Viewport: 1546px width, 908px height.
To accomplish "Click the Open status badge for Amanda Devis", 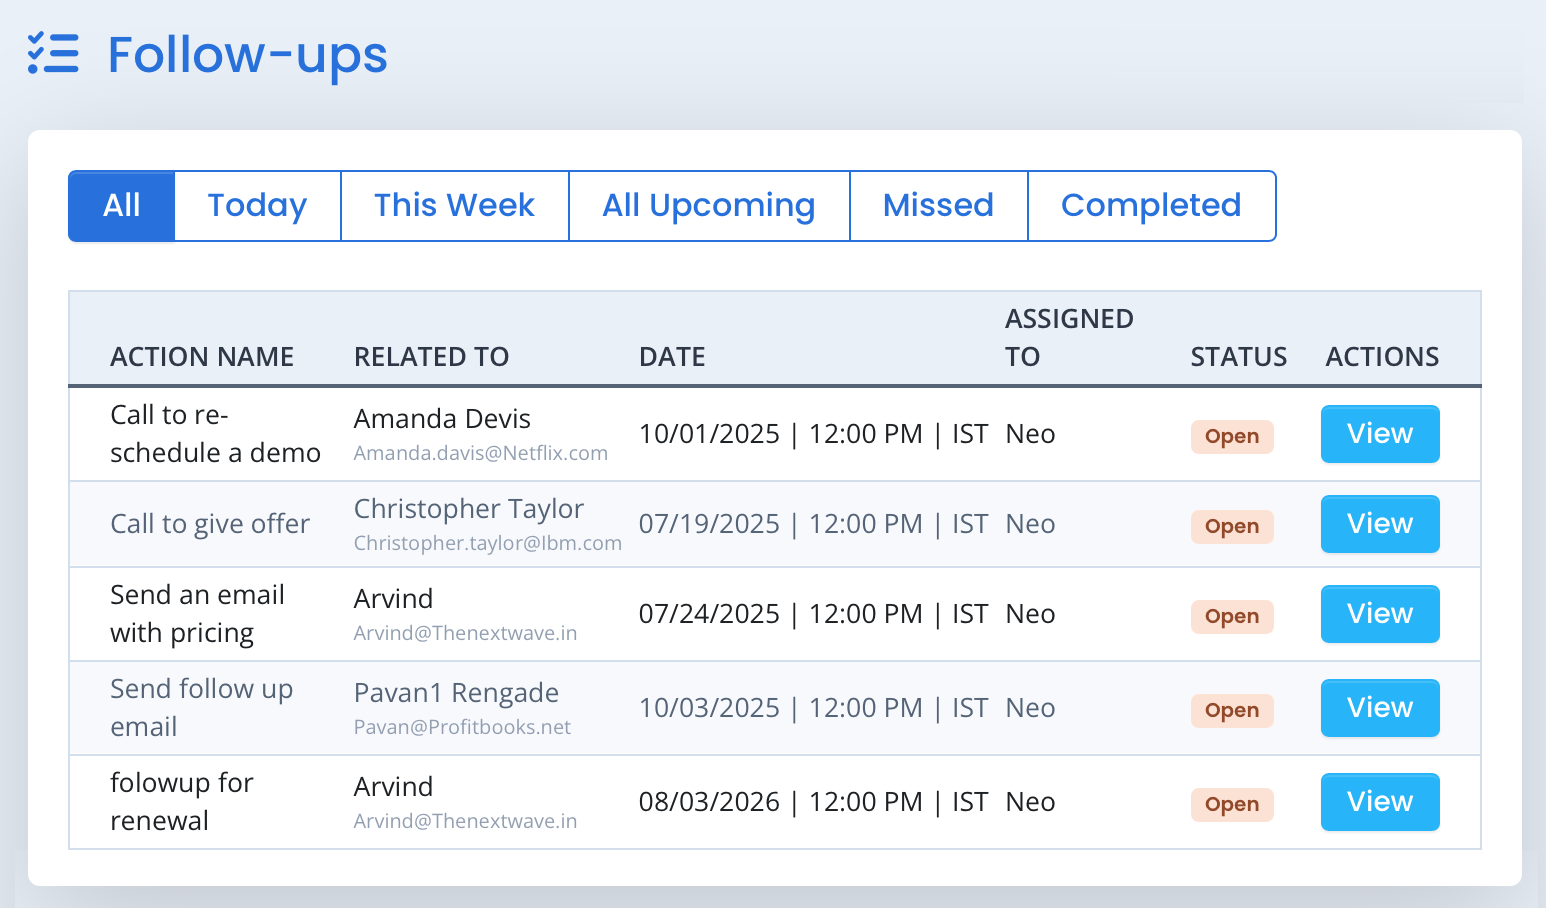I will point(1231,437).
